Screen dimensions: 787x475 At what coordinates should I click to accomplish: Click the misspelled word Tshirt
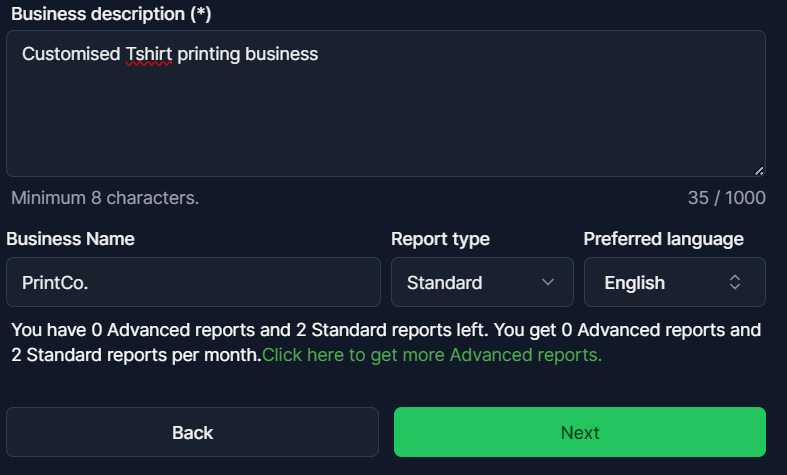coord(149,54)
